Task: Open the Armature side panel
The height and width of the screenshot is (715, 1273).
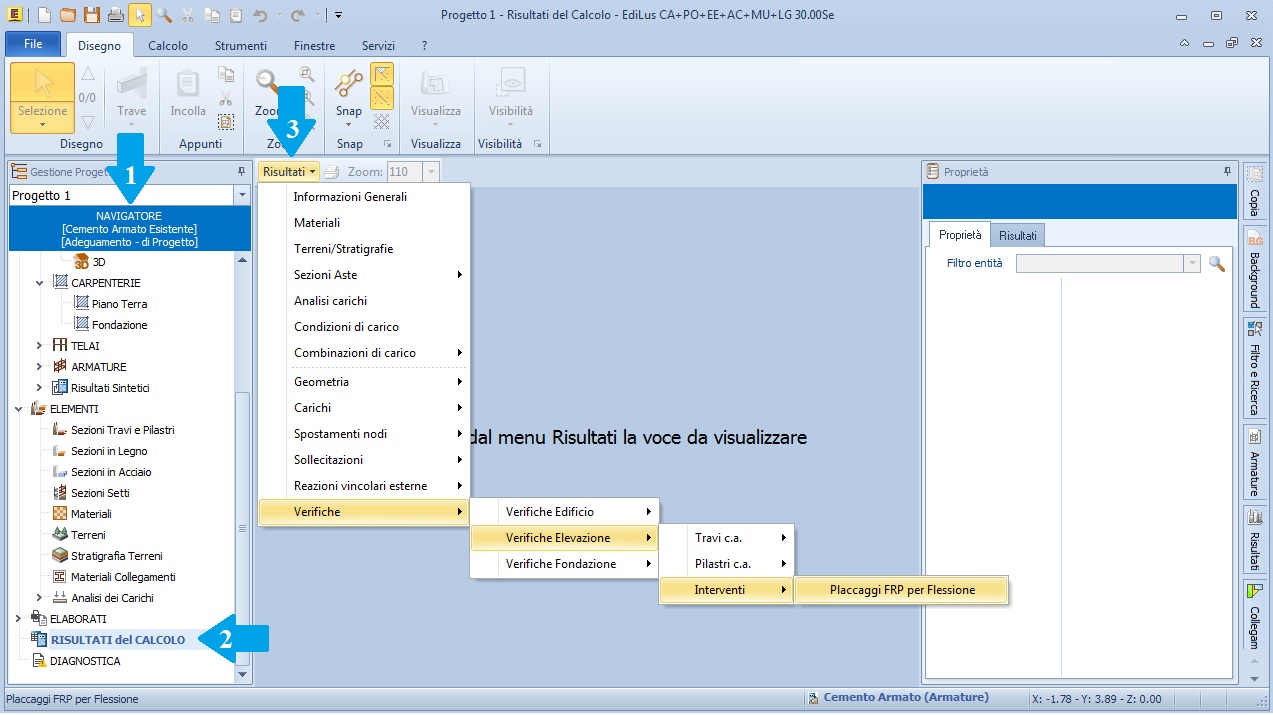Action: (1254, 462)
